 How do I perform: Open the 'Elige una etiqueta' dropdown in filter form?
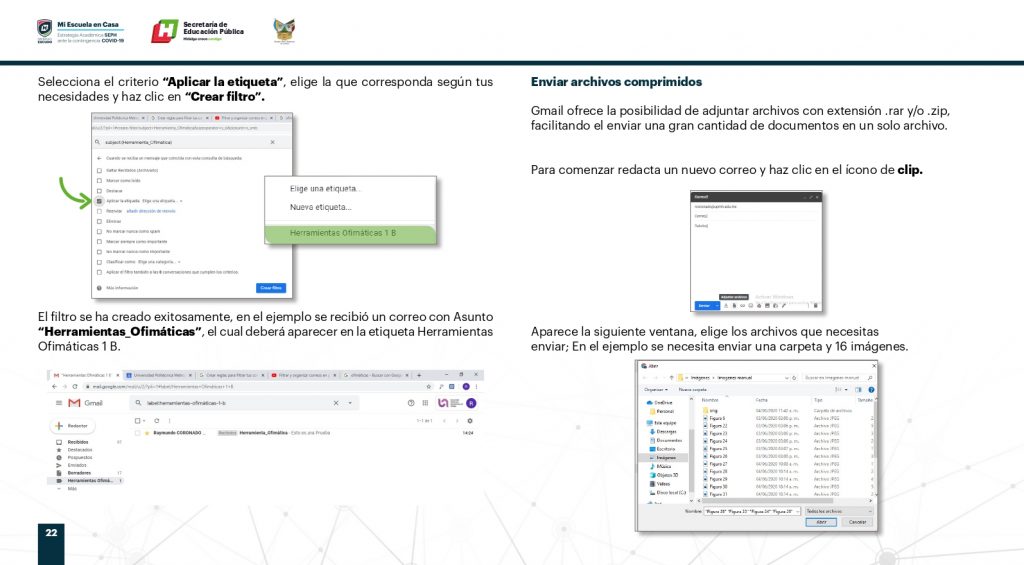coord(163,201)
